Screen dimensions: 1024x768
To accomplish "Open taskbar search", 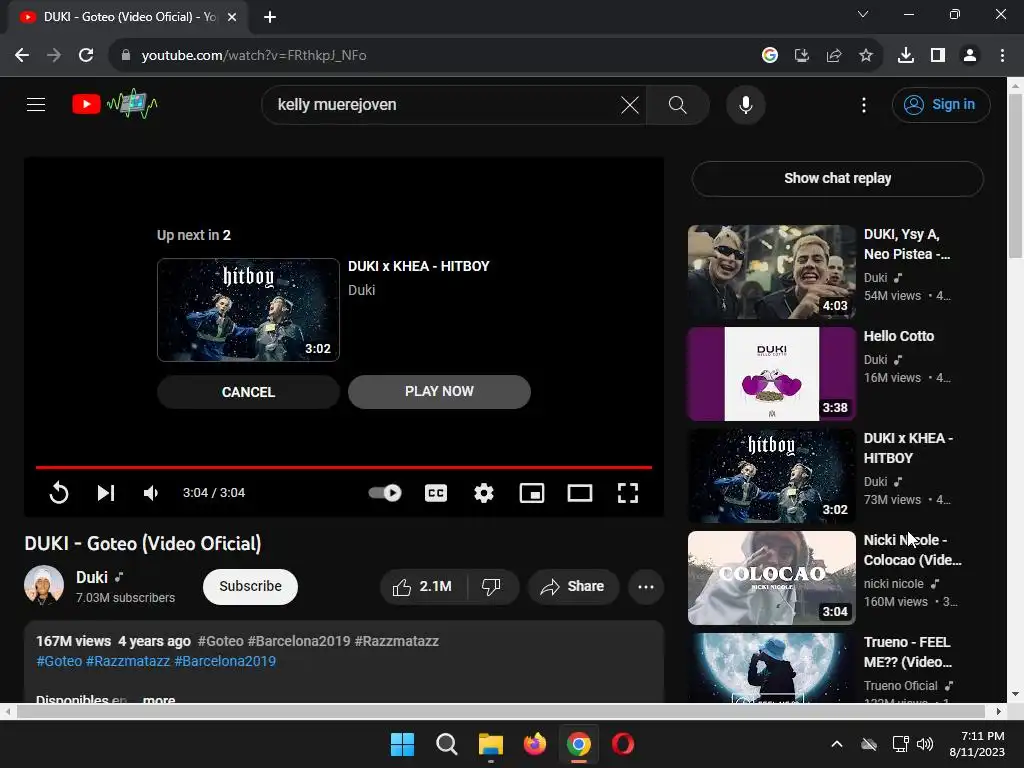I will tap(447, 744).
